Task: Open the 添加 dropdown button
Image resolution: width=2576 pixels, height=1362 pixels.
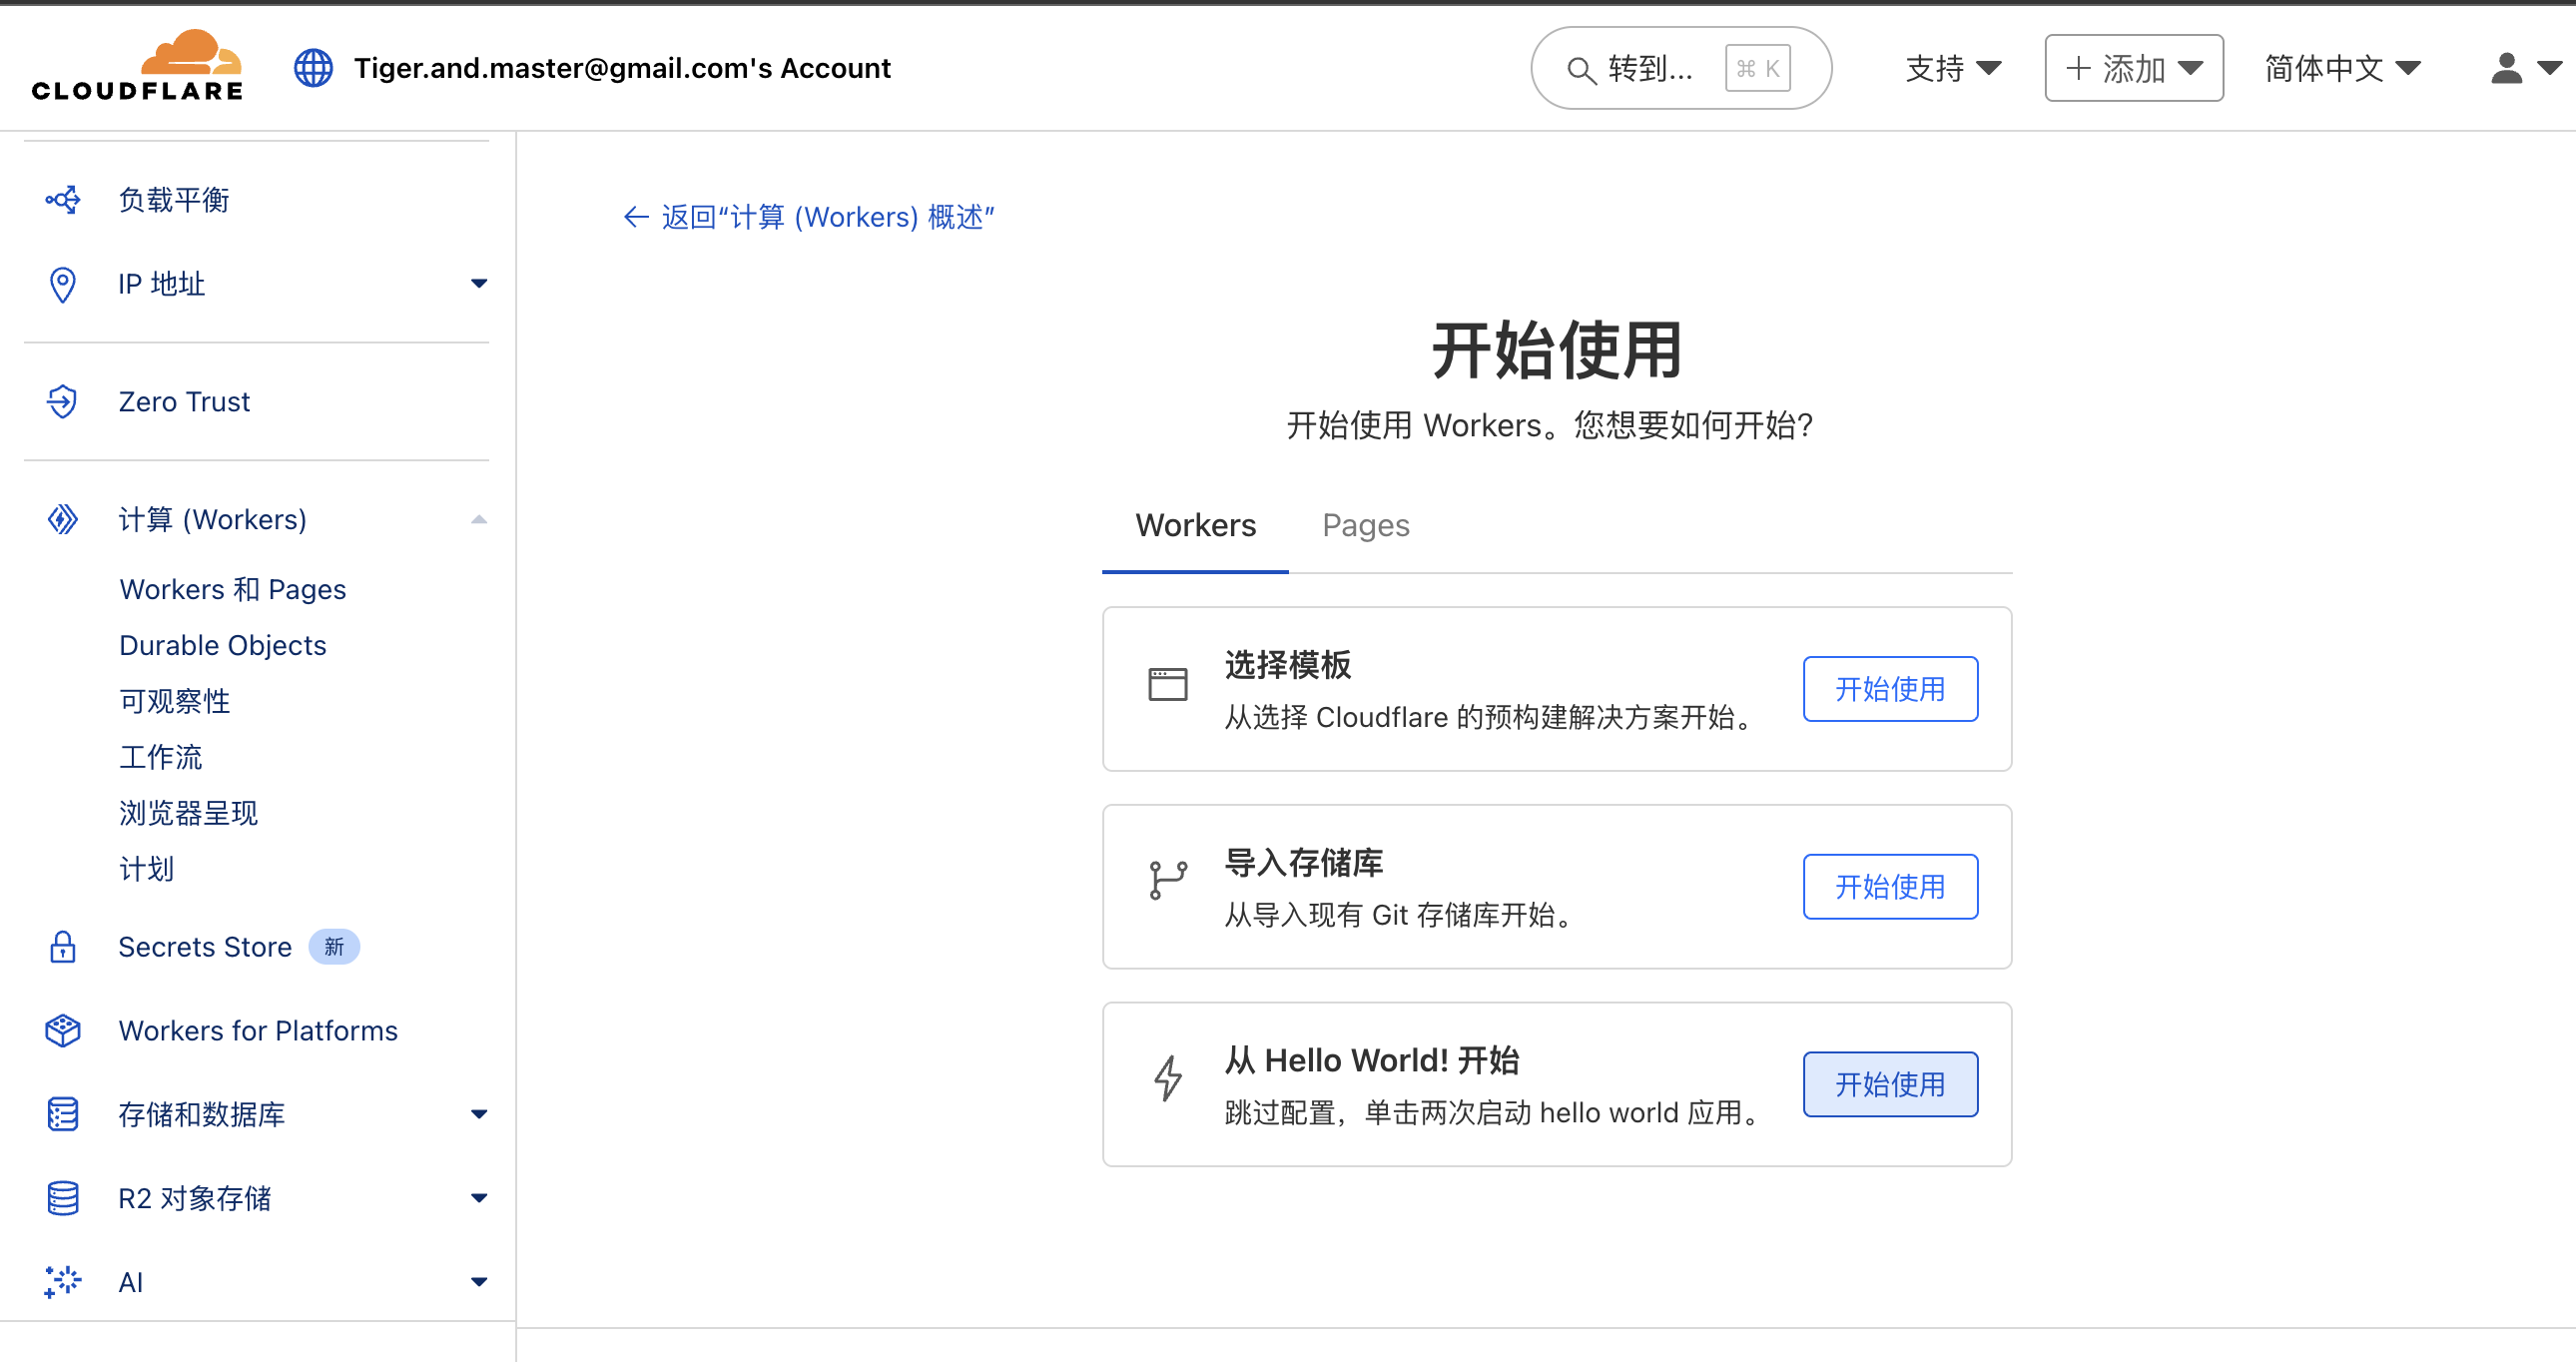Action: point(2134,68)
